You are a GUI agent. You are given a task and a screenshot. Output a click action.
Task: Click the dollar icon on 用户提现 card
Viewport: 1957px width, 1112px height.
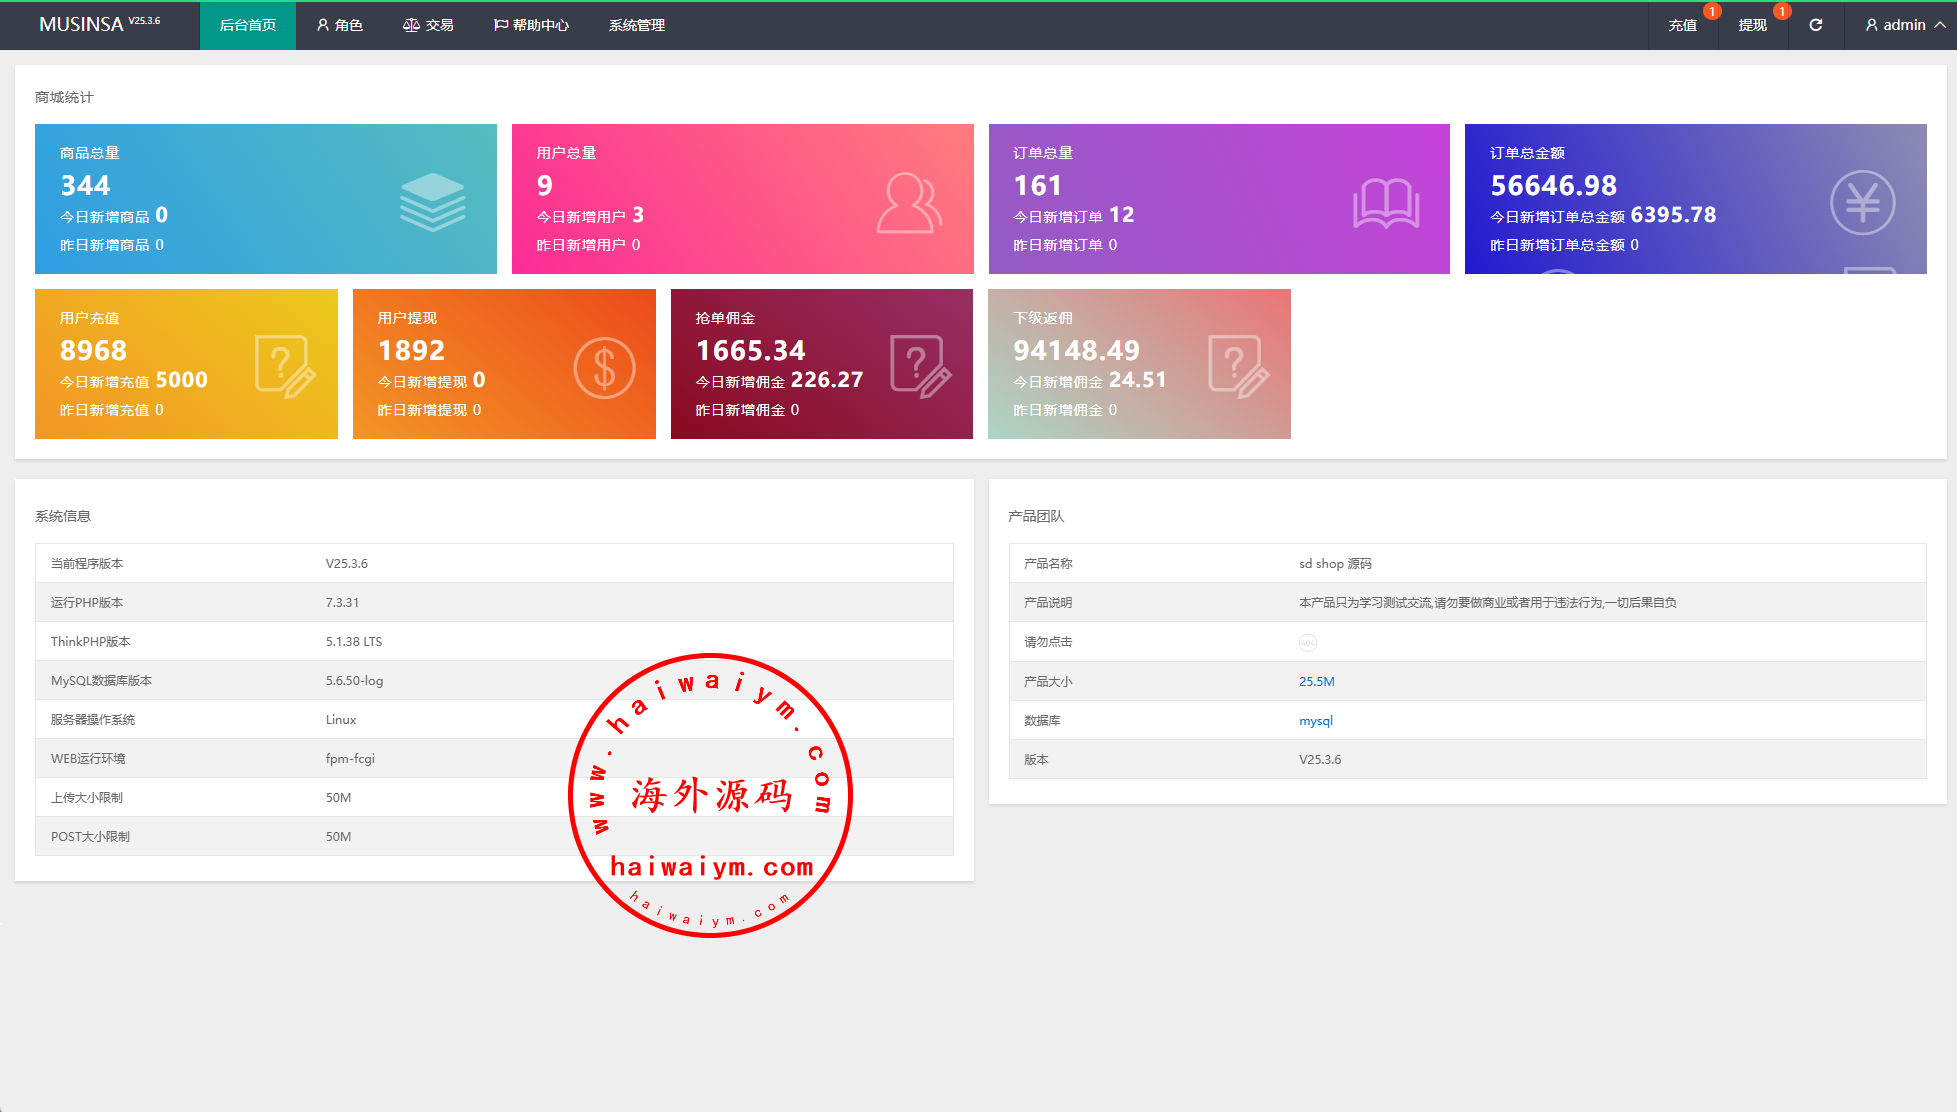604,368
